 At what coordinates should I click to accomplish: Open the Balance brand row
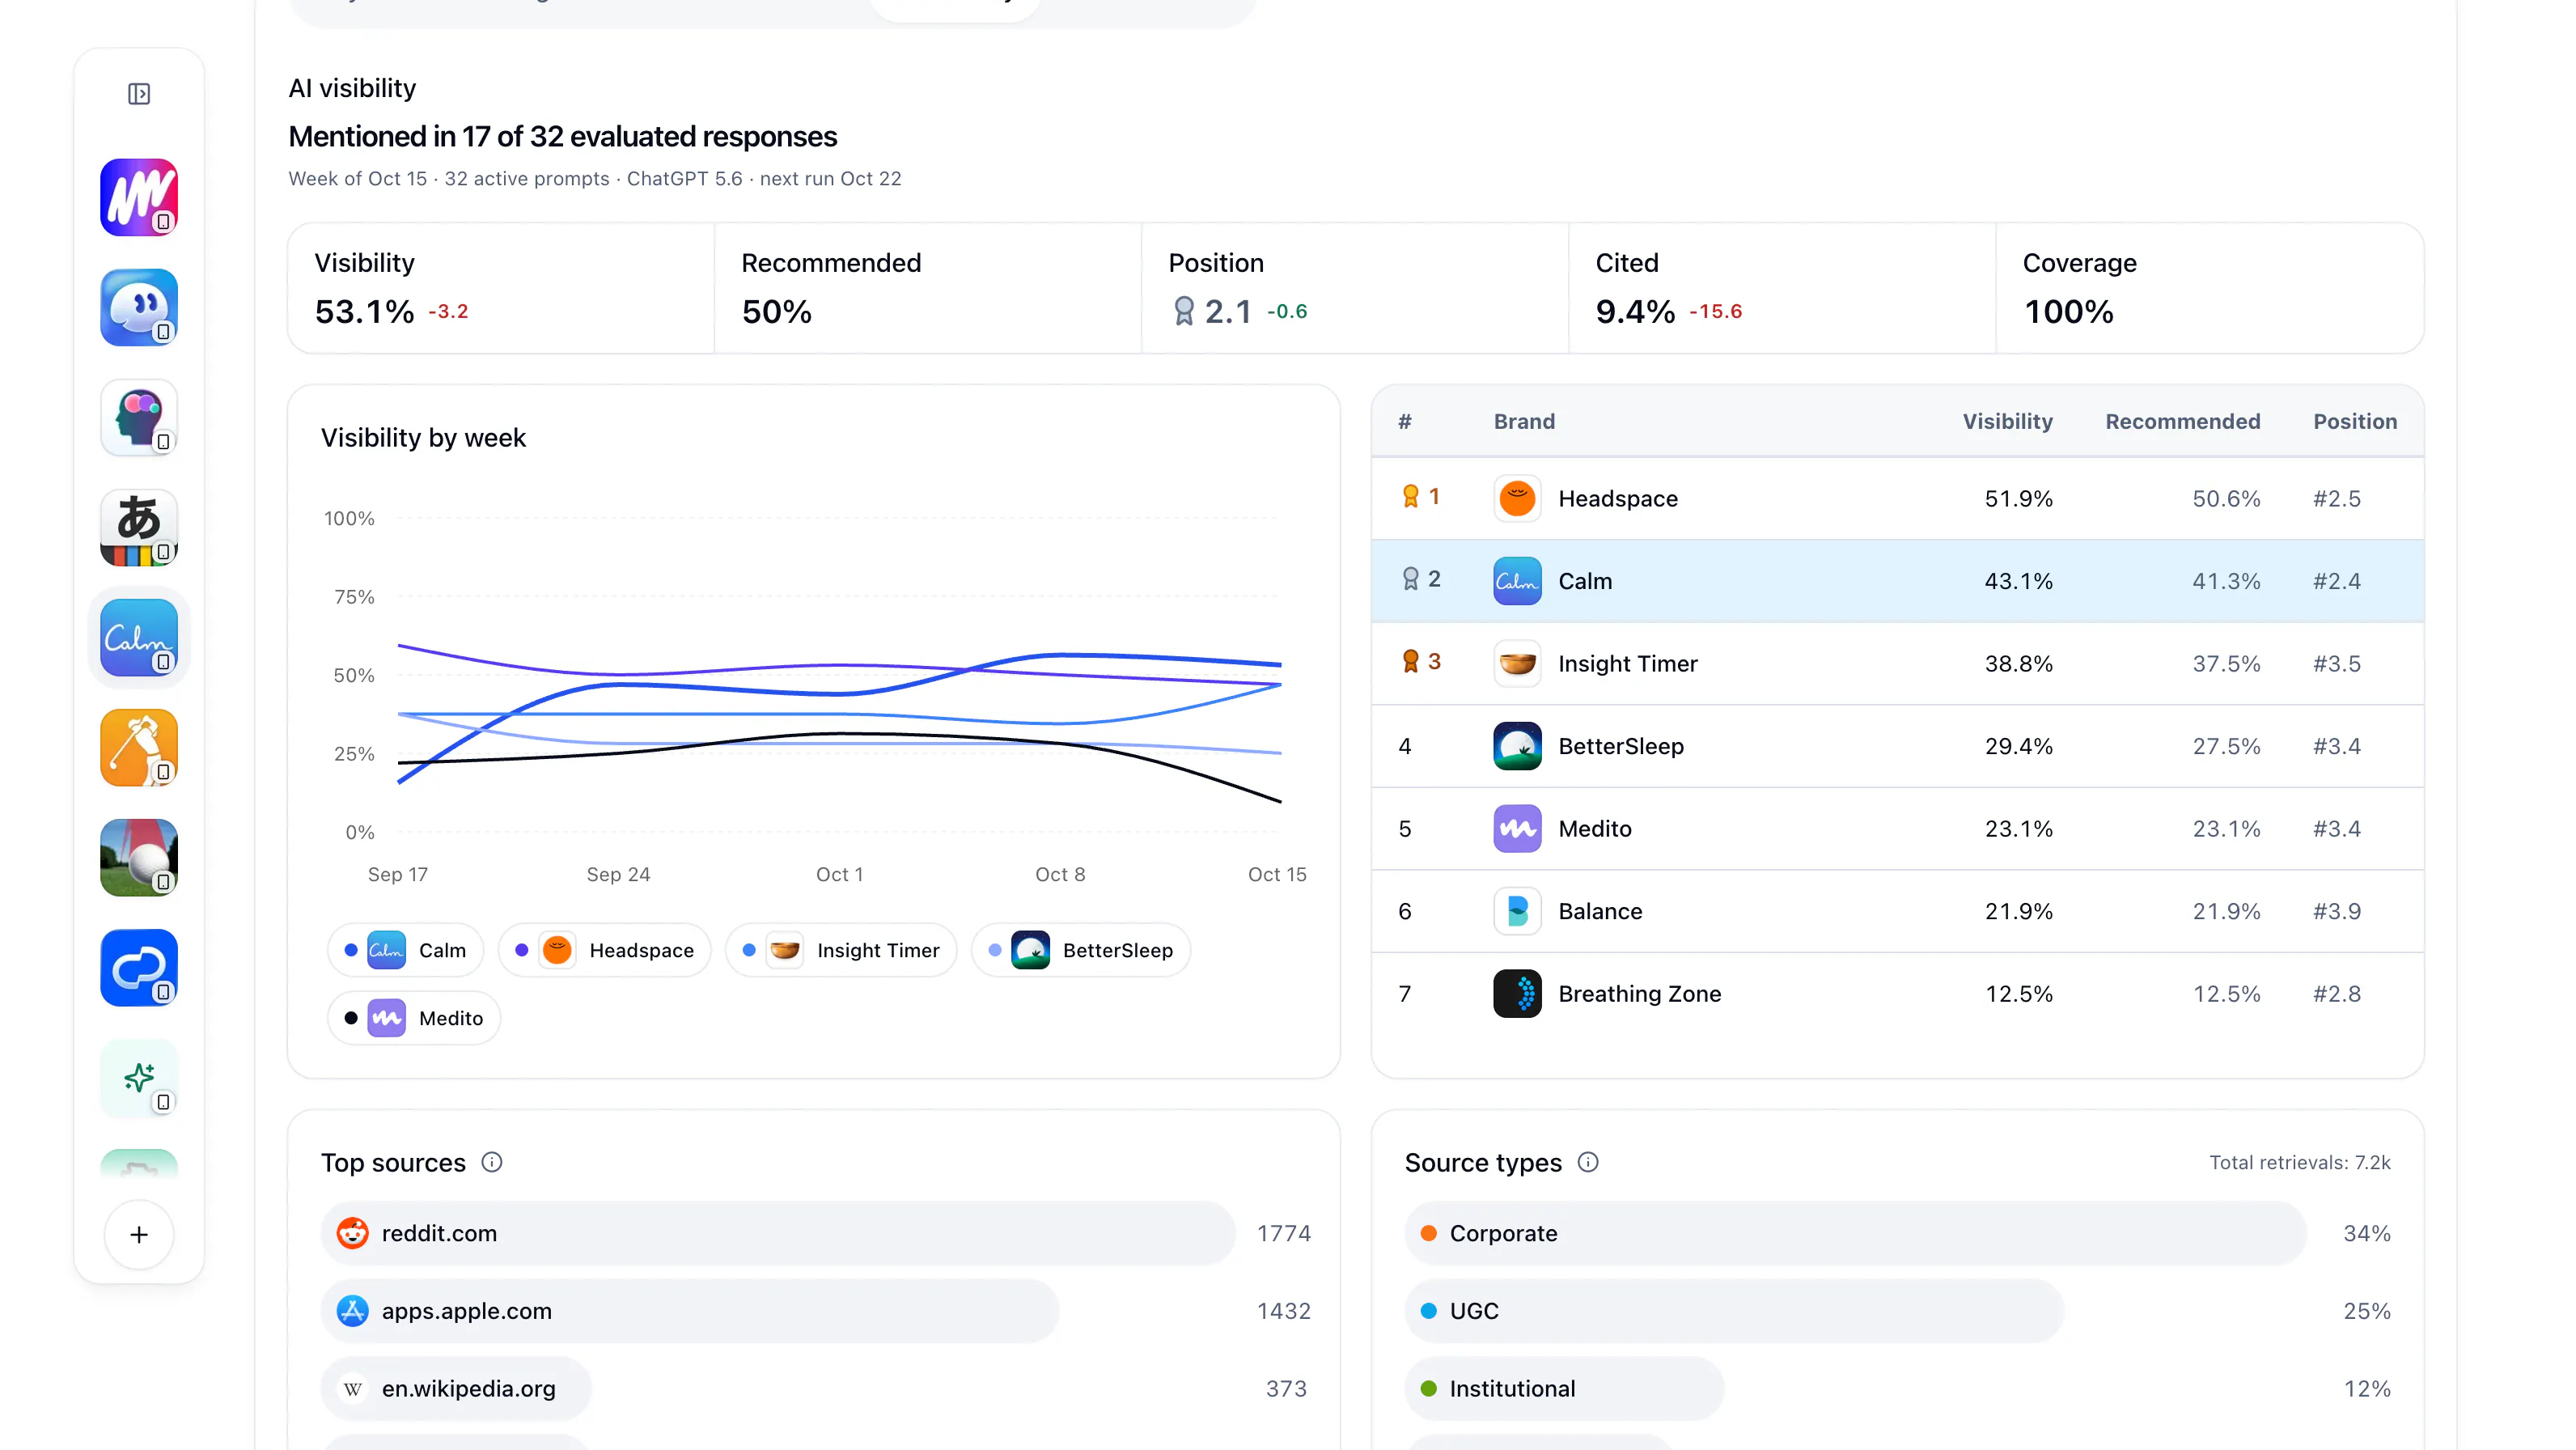(1897, 911)
